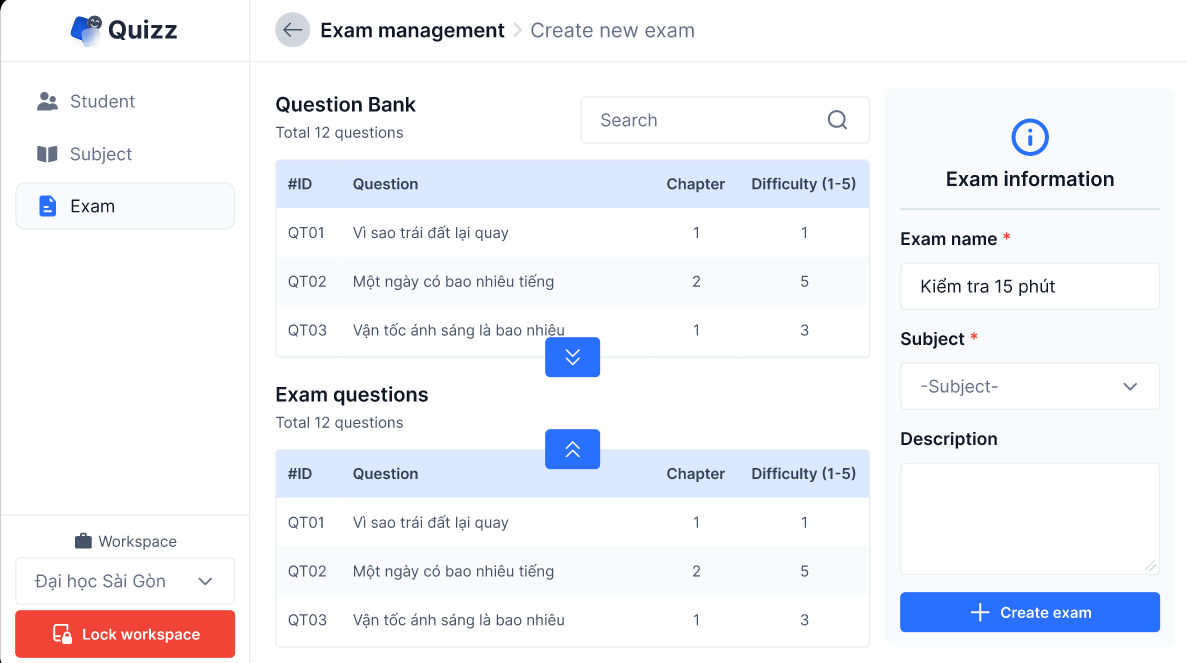
Task: Click the Workspace briefcase icon
Action: (x=84, y=541)
